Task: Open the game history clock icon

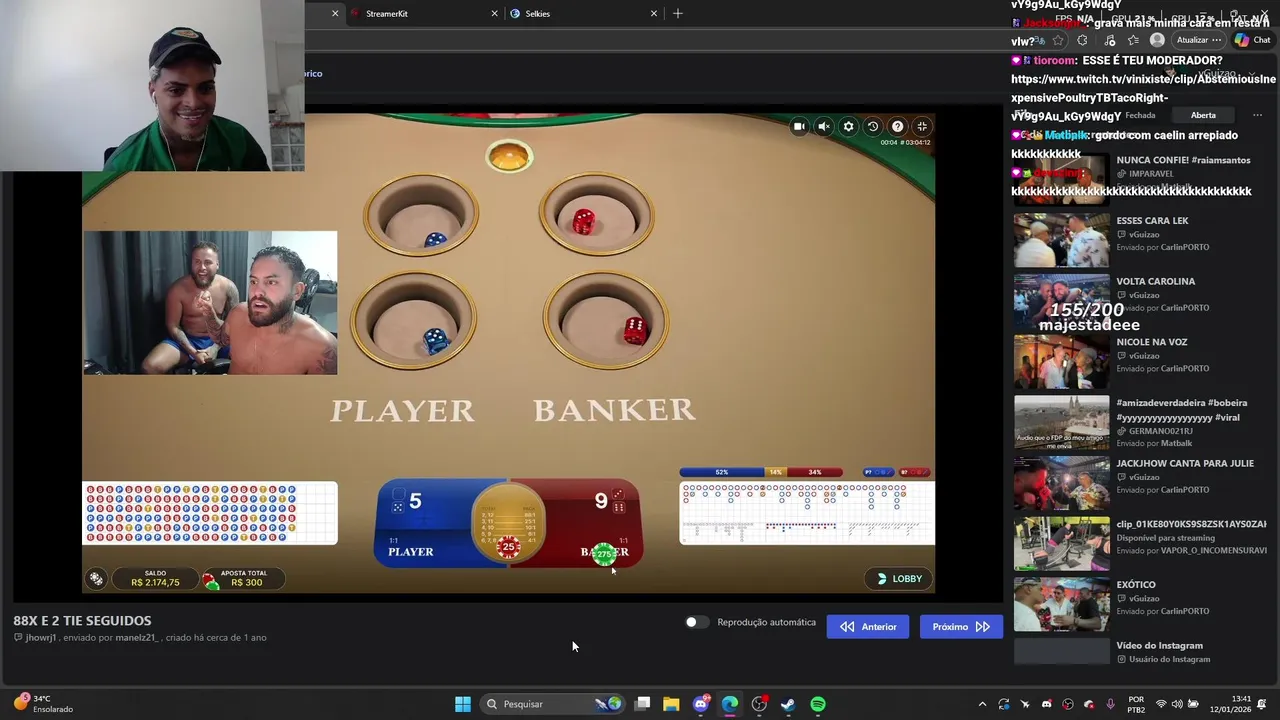Action: click(873, 126)
